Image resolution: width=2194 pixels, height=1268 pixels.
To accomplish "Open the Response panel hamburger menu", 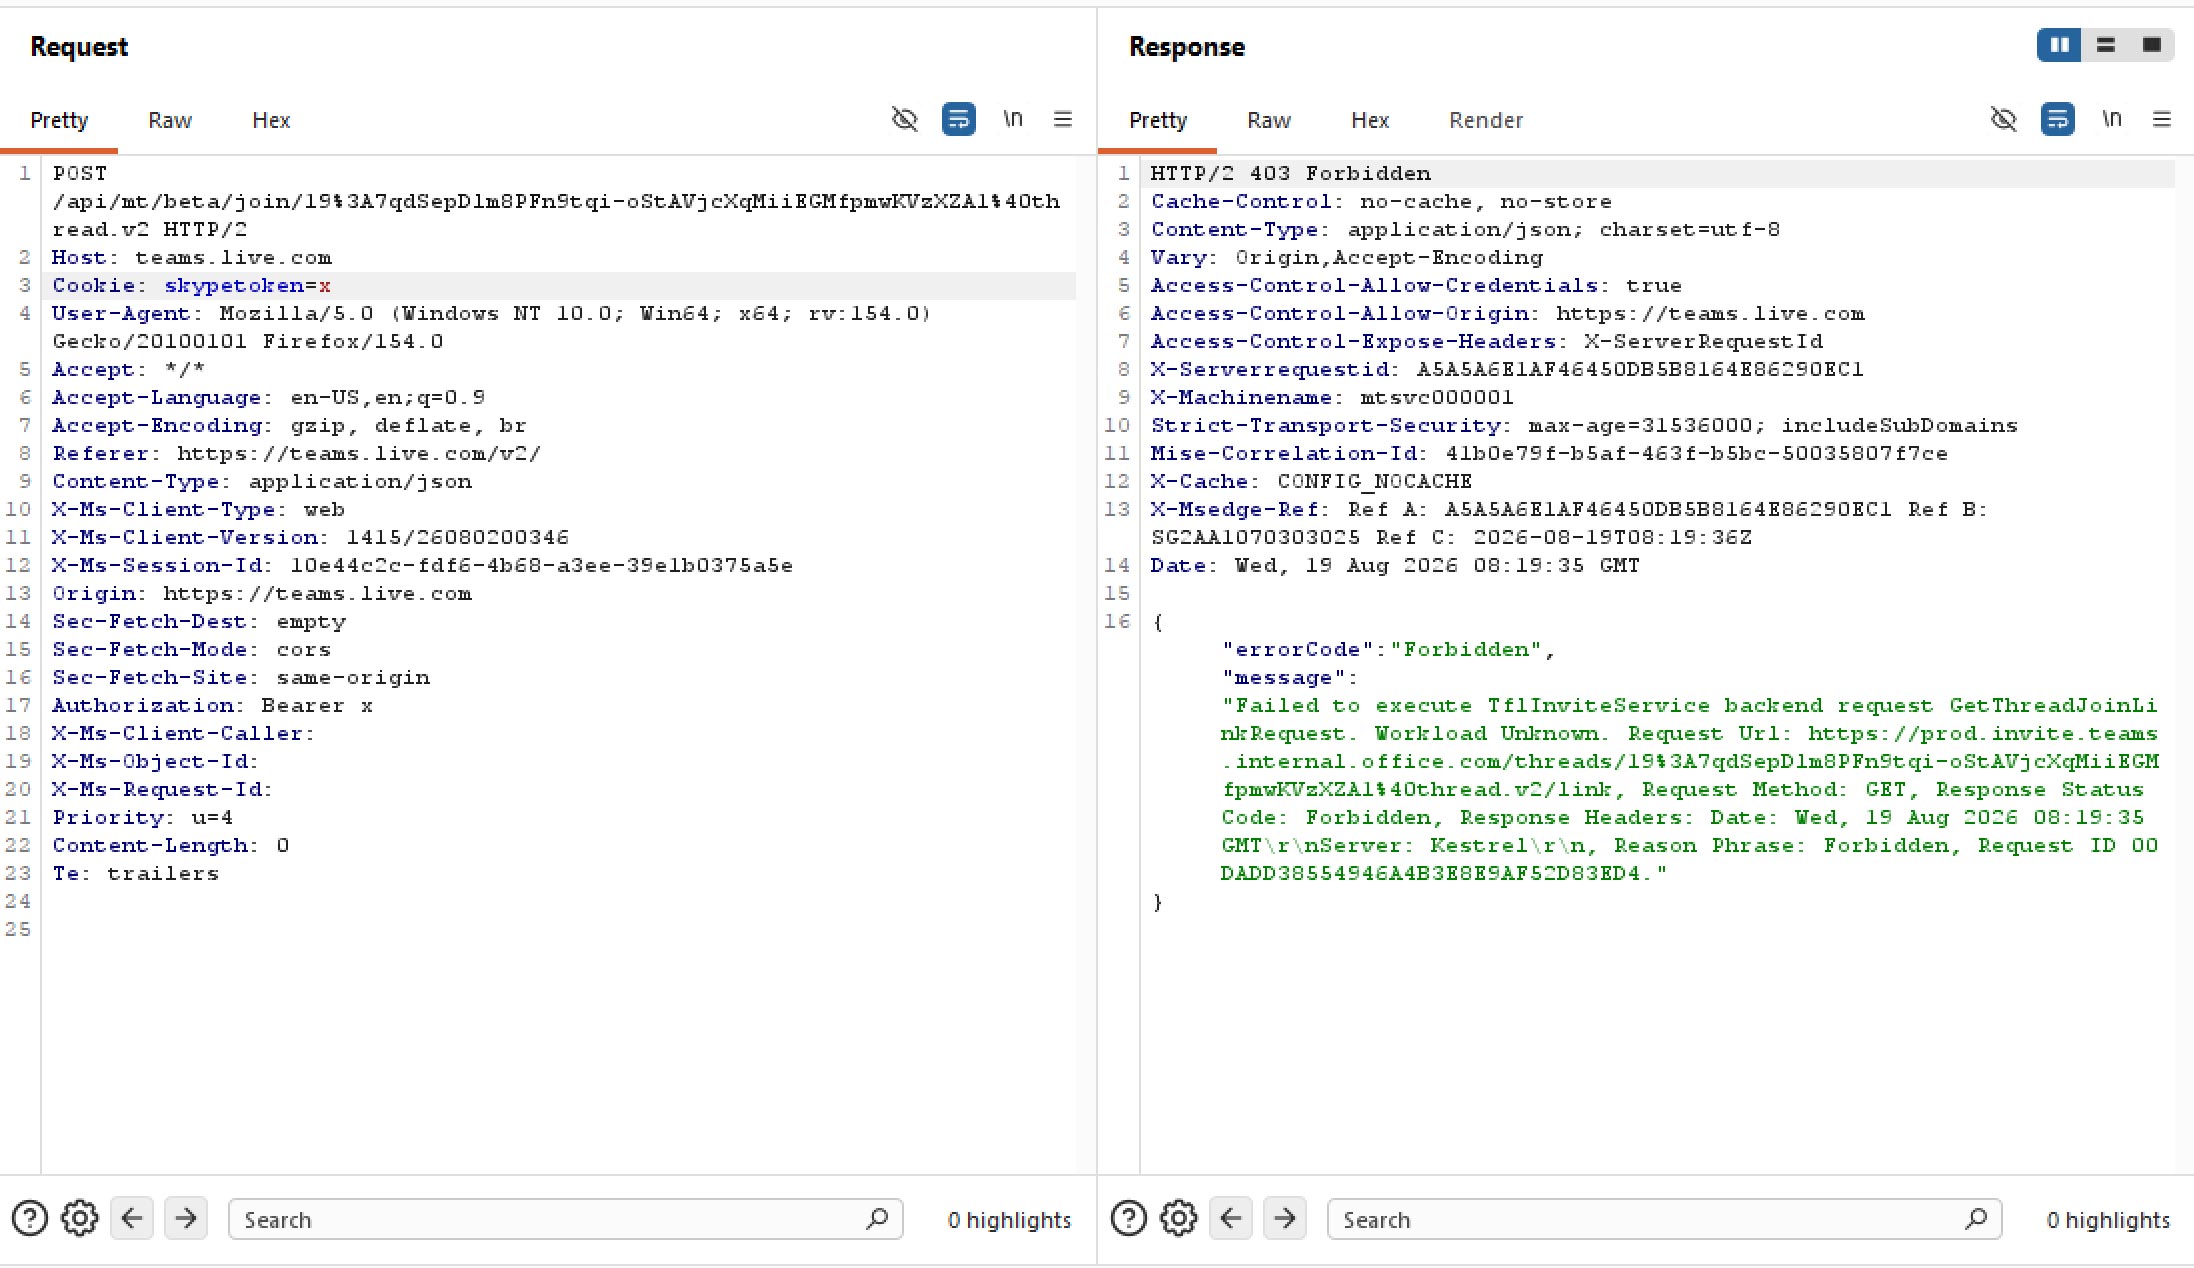I will pyautogui.click(x=2161, y=120).
